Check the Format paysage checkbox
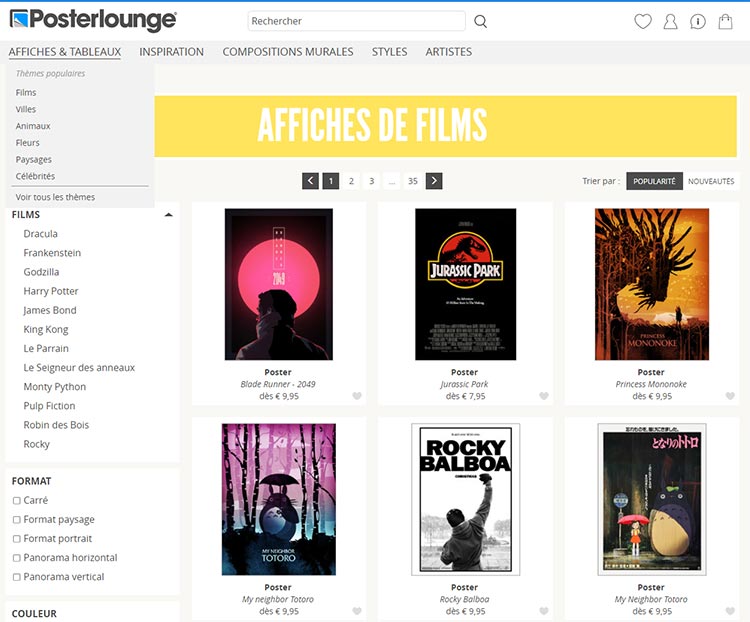750x622 pixels. [17, 520]
